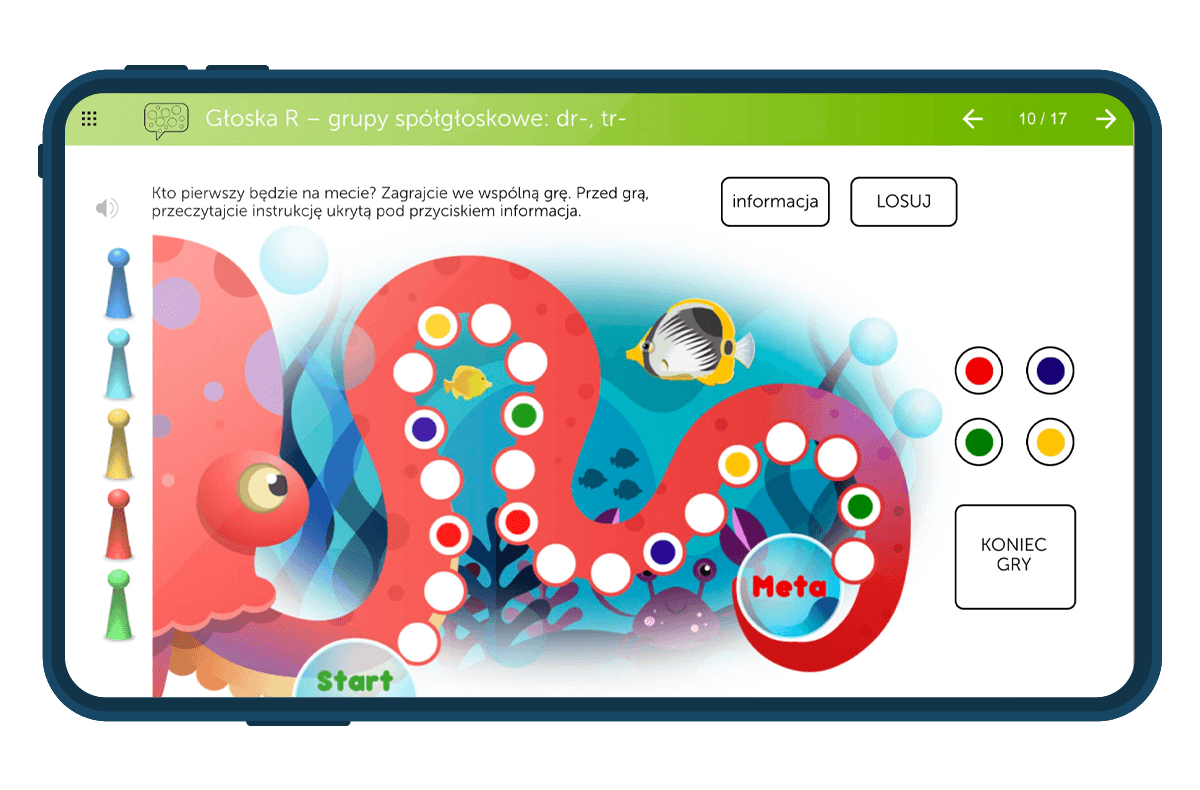Go to the next page arrow
The width and height of the screenshot is (1200, 790).
coord(1106,119)
